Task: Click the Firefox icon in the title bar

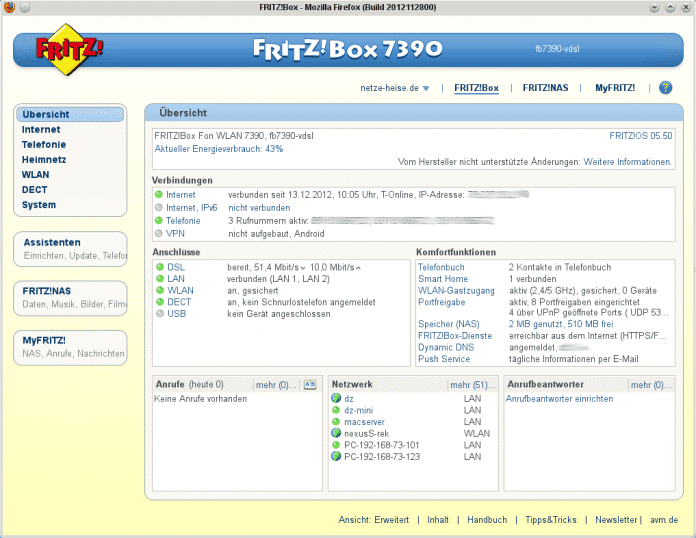Action: [x=11, y=8]
